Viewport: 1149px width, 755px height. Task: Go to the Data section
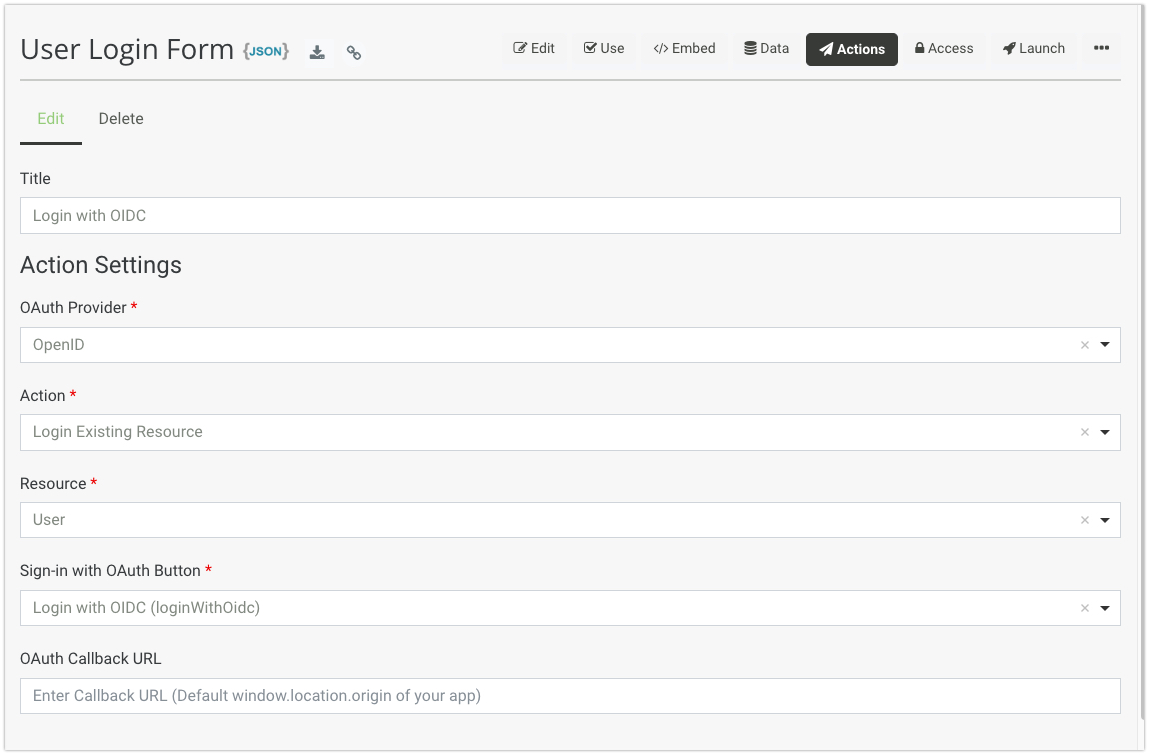click(x=766, y=48)
